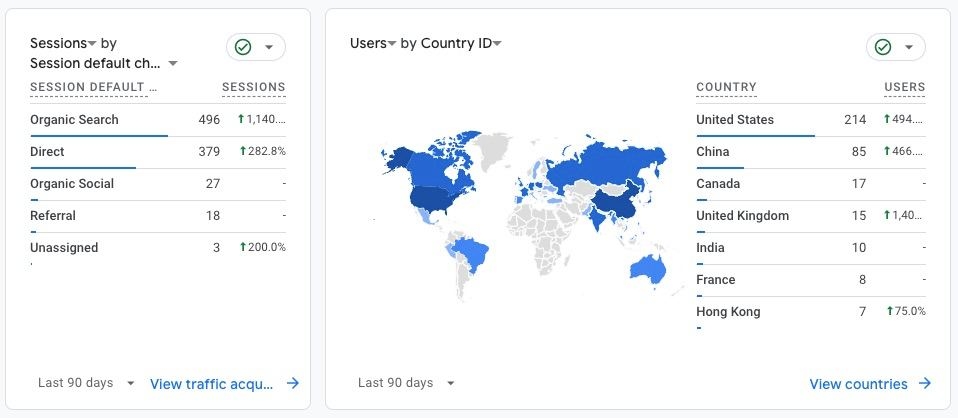The height and width of the screenshot is (418, 958).
Task: Expand status dropdown arrow in Sessions card
Action: pyautogui.click(x=269, y=48)
